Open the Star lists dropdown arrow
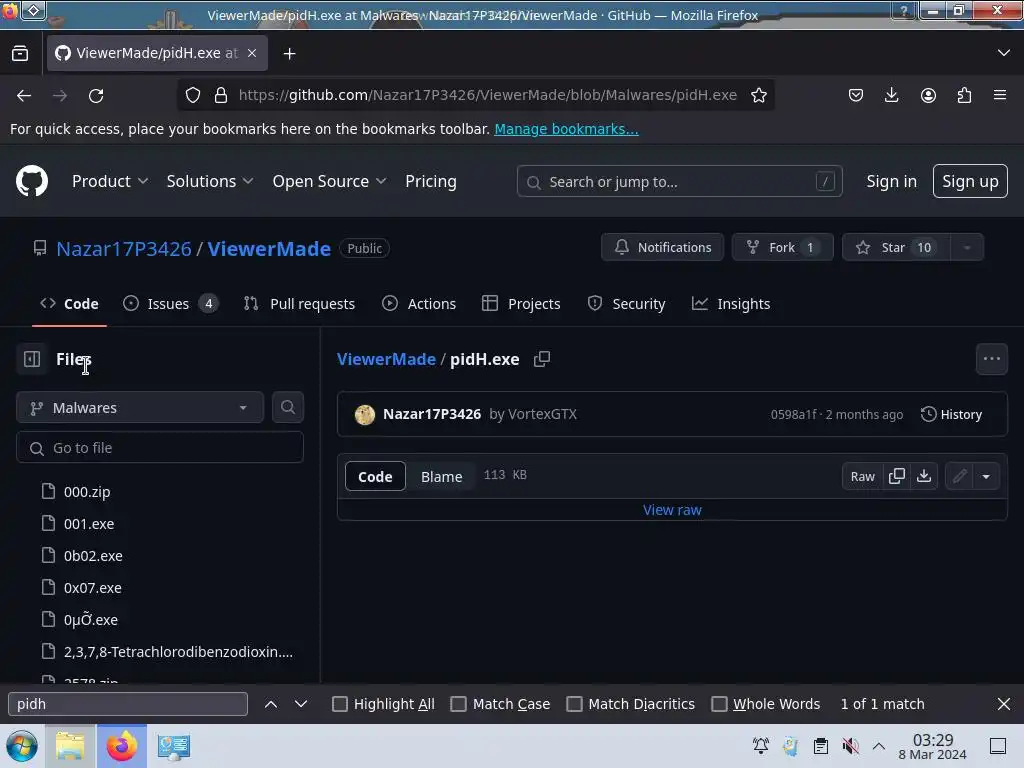 [x=967, y=248]
